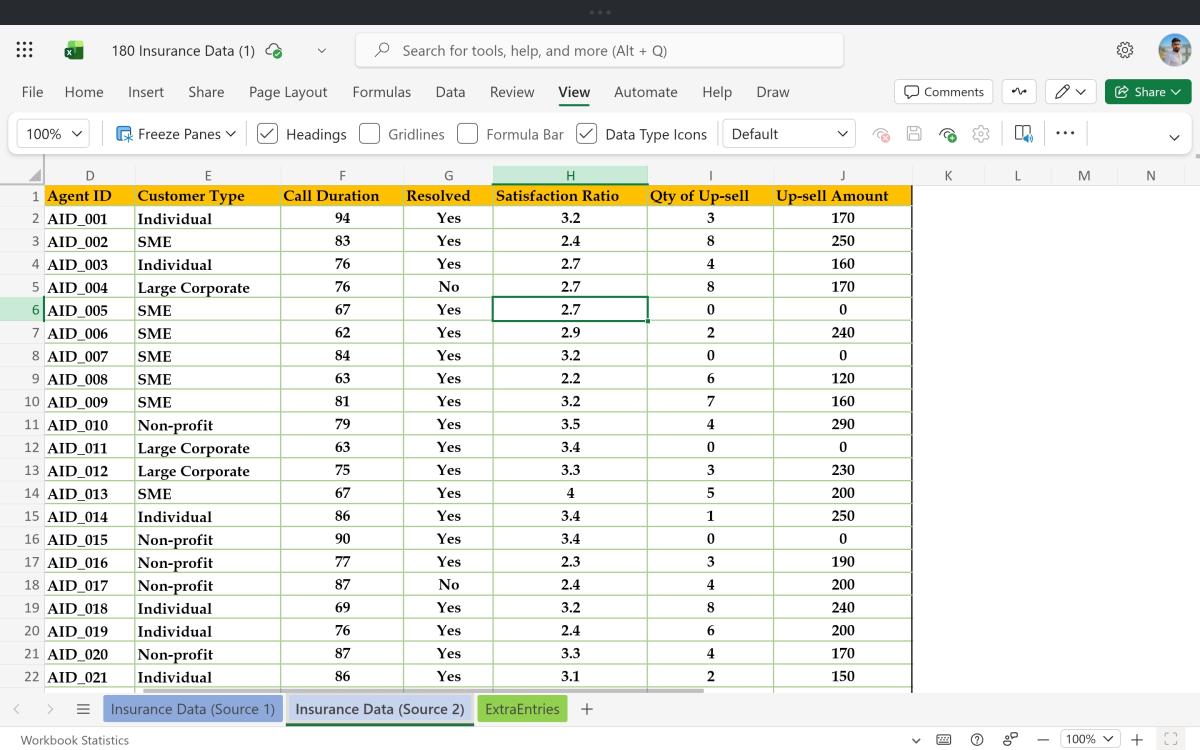The height and width of the screenshot is (750, 1200).
Task: Click the Workbook Statistics status text
Action: click(75, 740)
